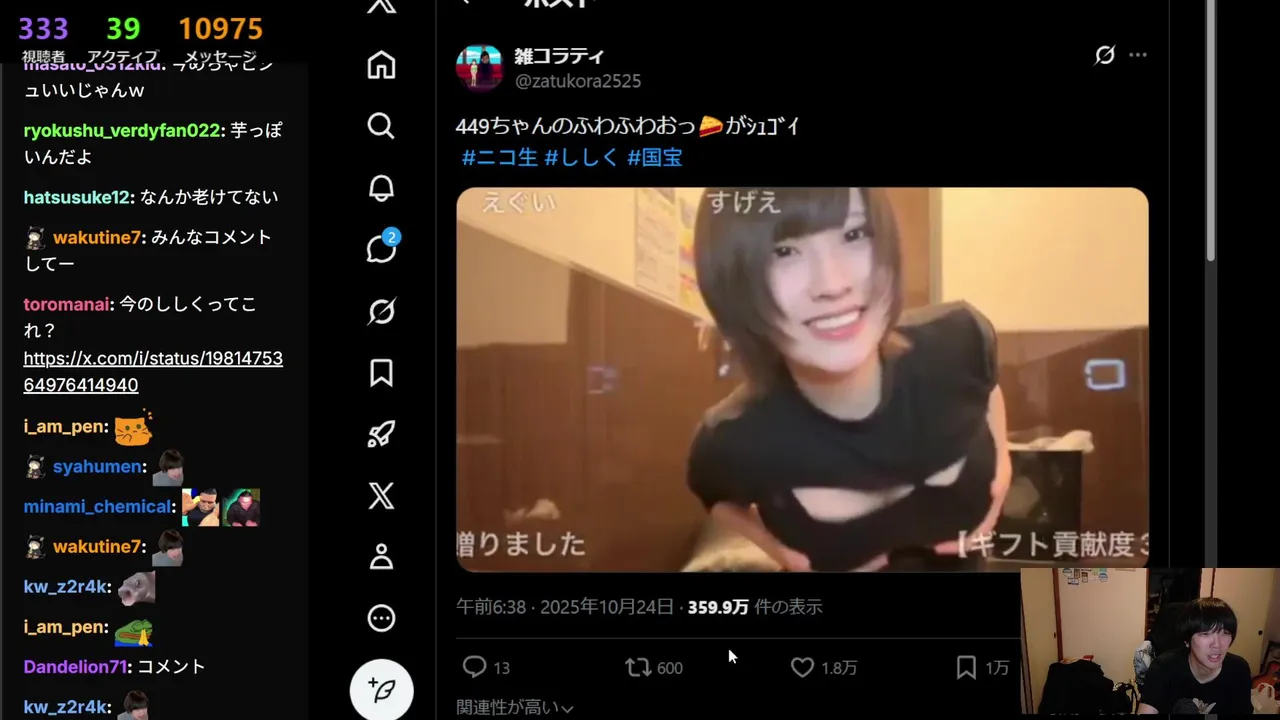The image size is (1280, 720).
Task: Open the Notifications bell icon
Action: click(381, 188)
